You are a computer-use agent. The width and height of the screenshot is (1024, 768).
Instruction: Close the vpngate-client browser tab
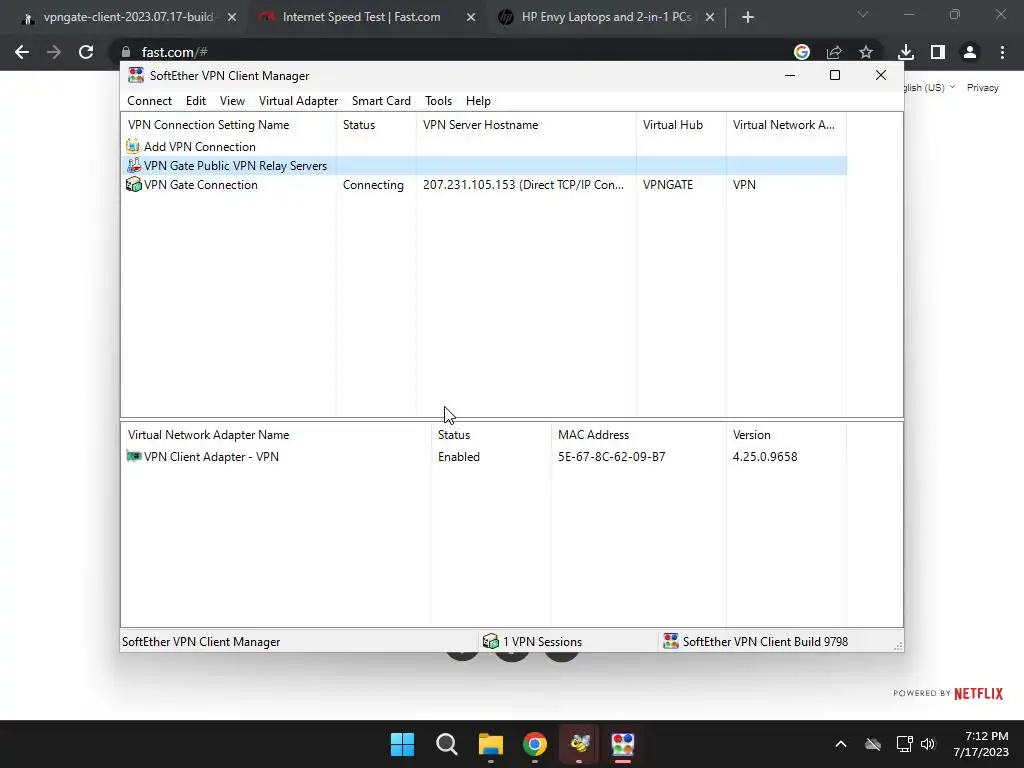232,18
